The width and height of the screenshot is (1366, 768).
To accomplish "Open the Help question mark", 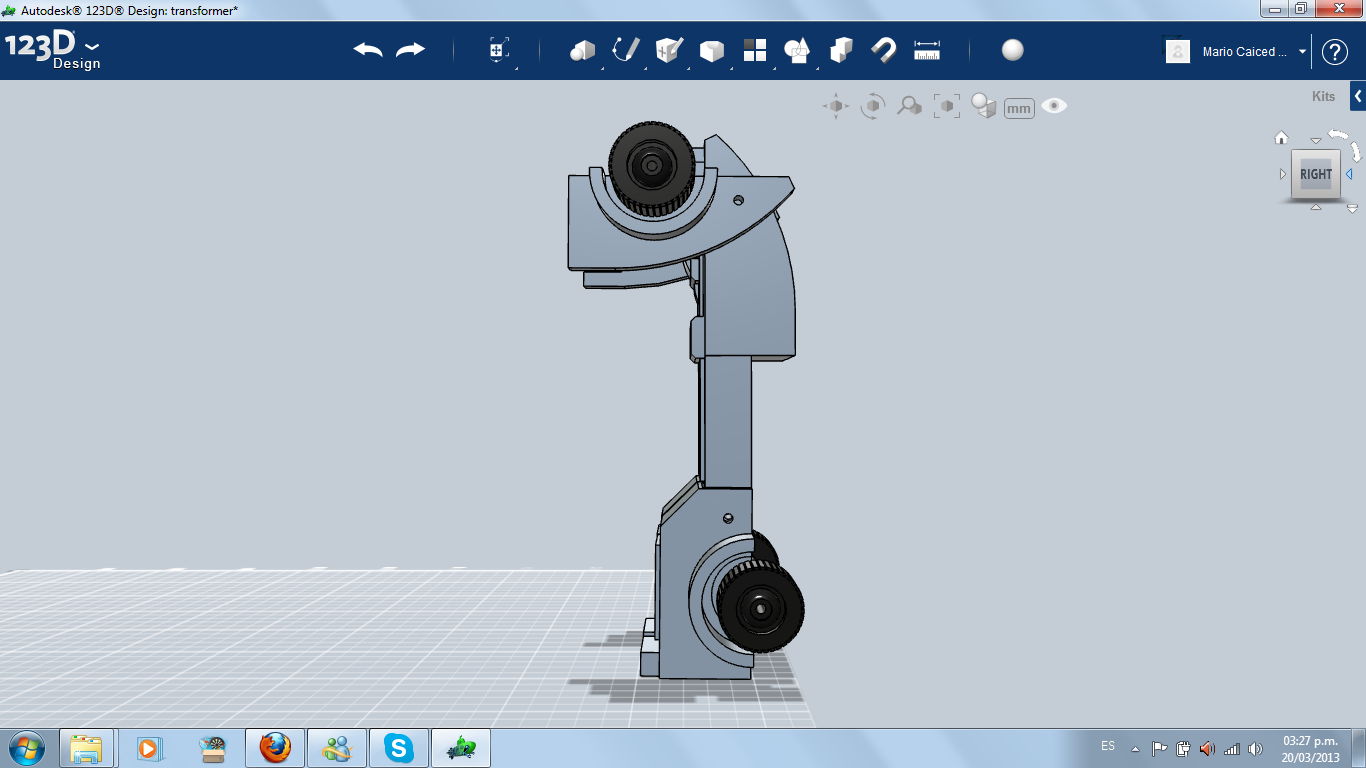I will [1335, 52].
